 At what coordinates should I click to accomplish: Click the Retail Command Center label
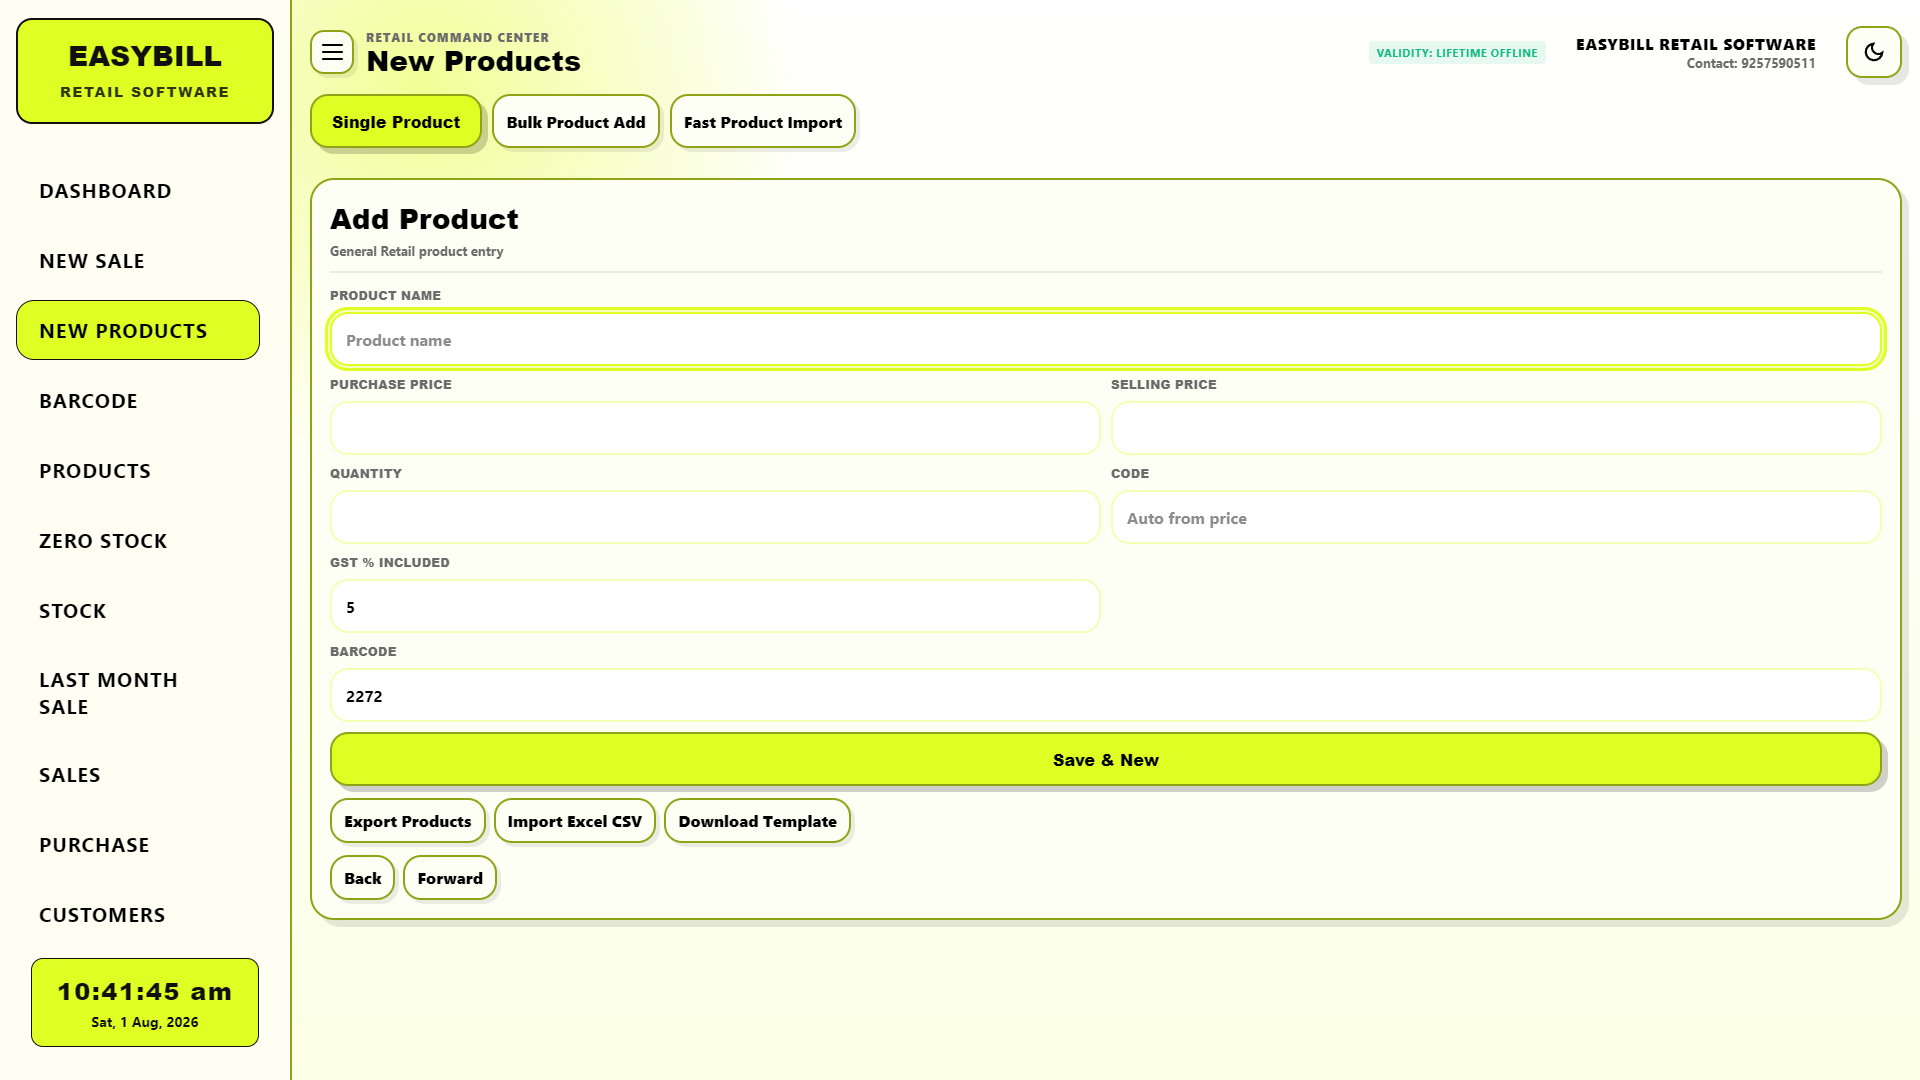click(x=457, y=38)
